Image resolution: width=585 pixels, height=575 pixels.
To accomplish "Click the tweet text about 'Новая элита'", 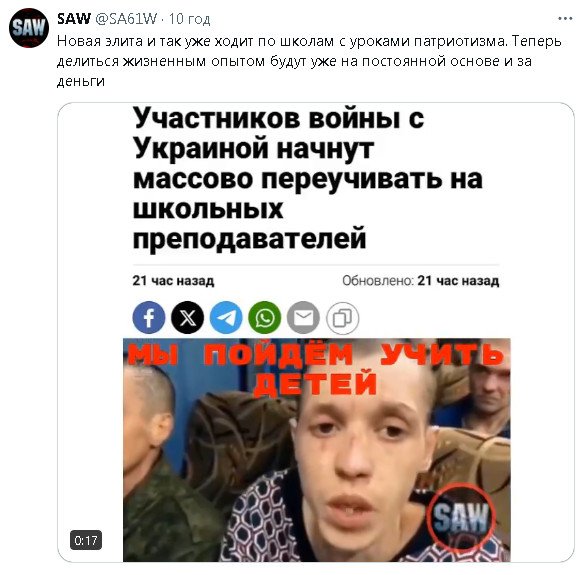I will tap(309, 60).
